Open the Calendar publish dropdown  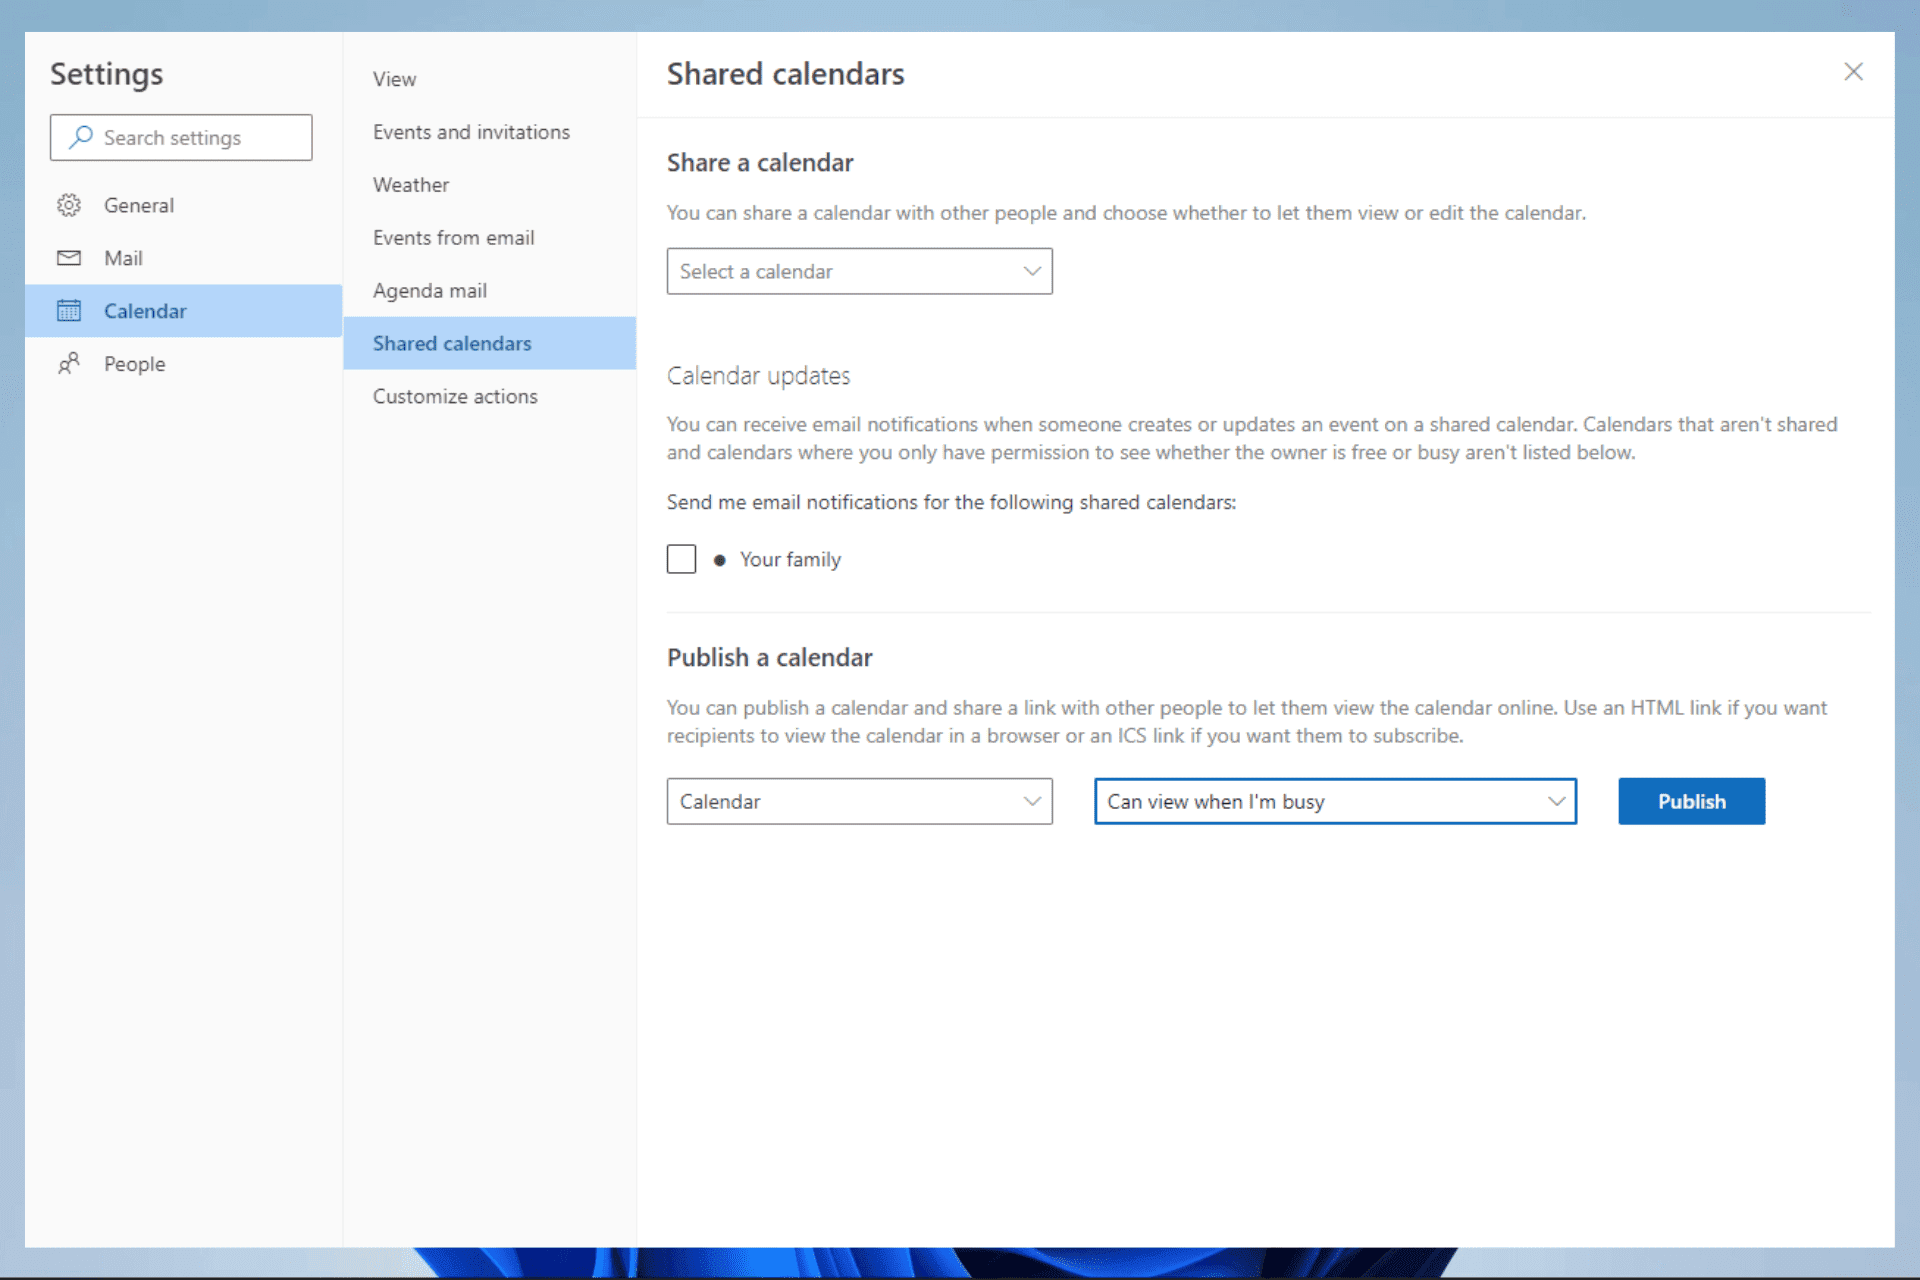tap(857, 801)
